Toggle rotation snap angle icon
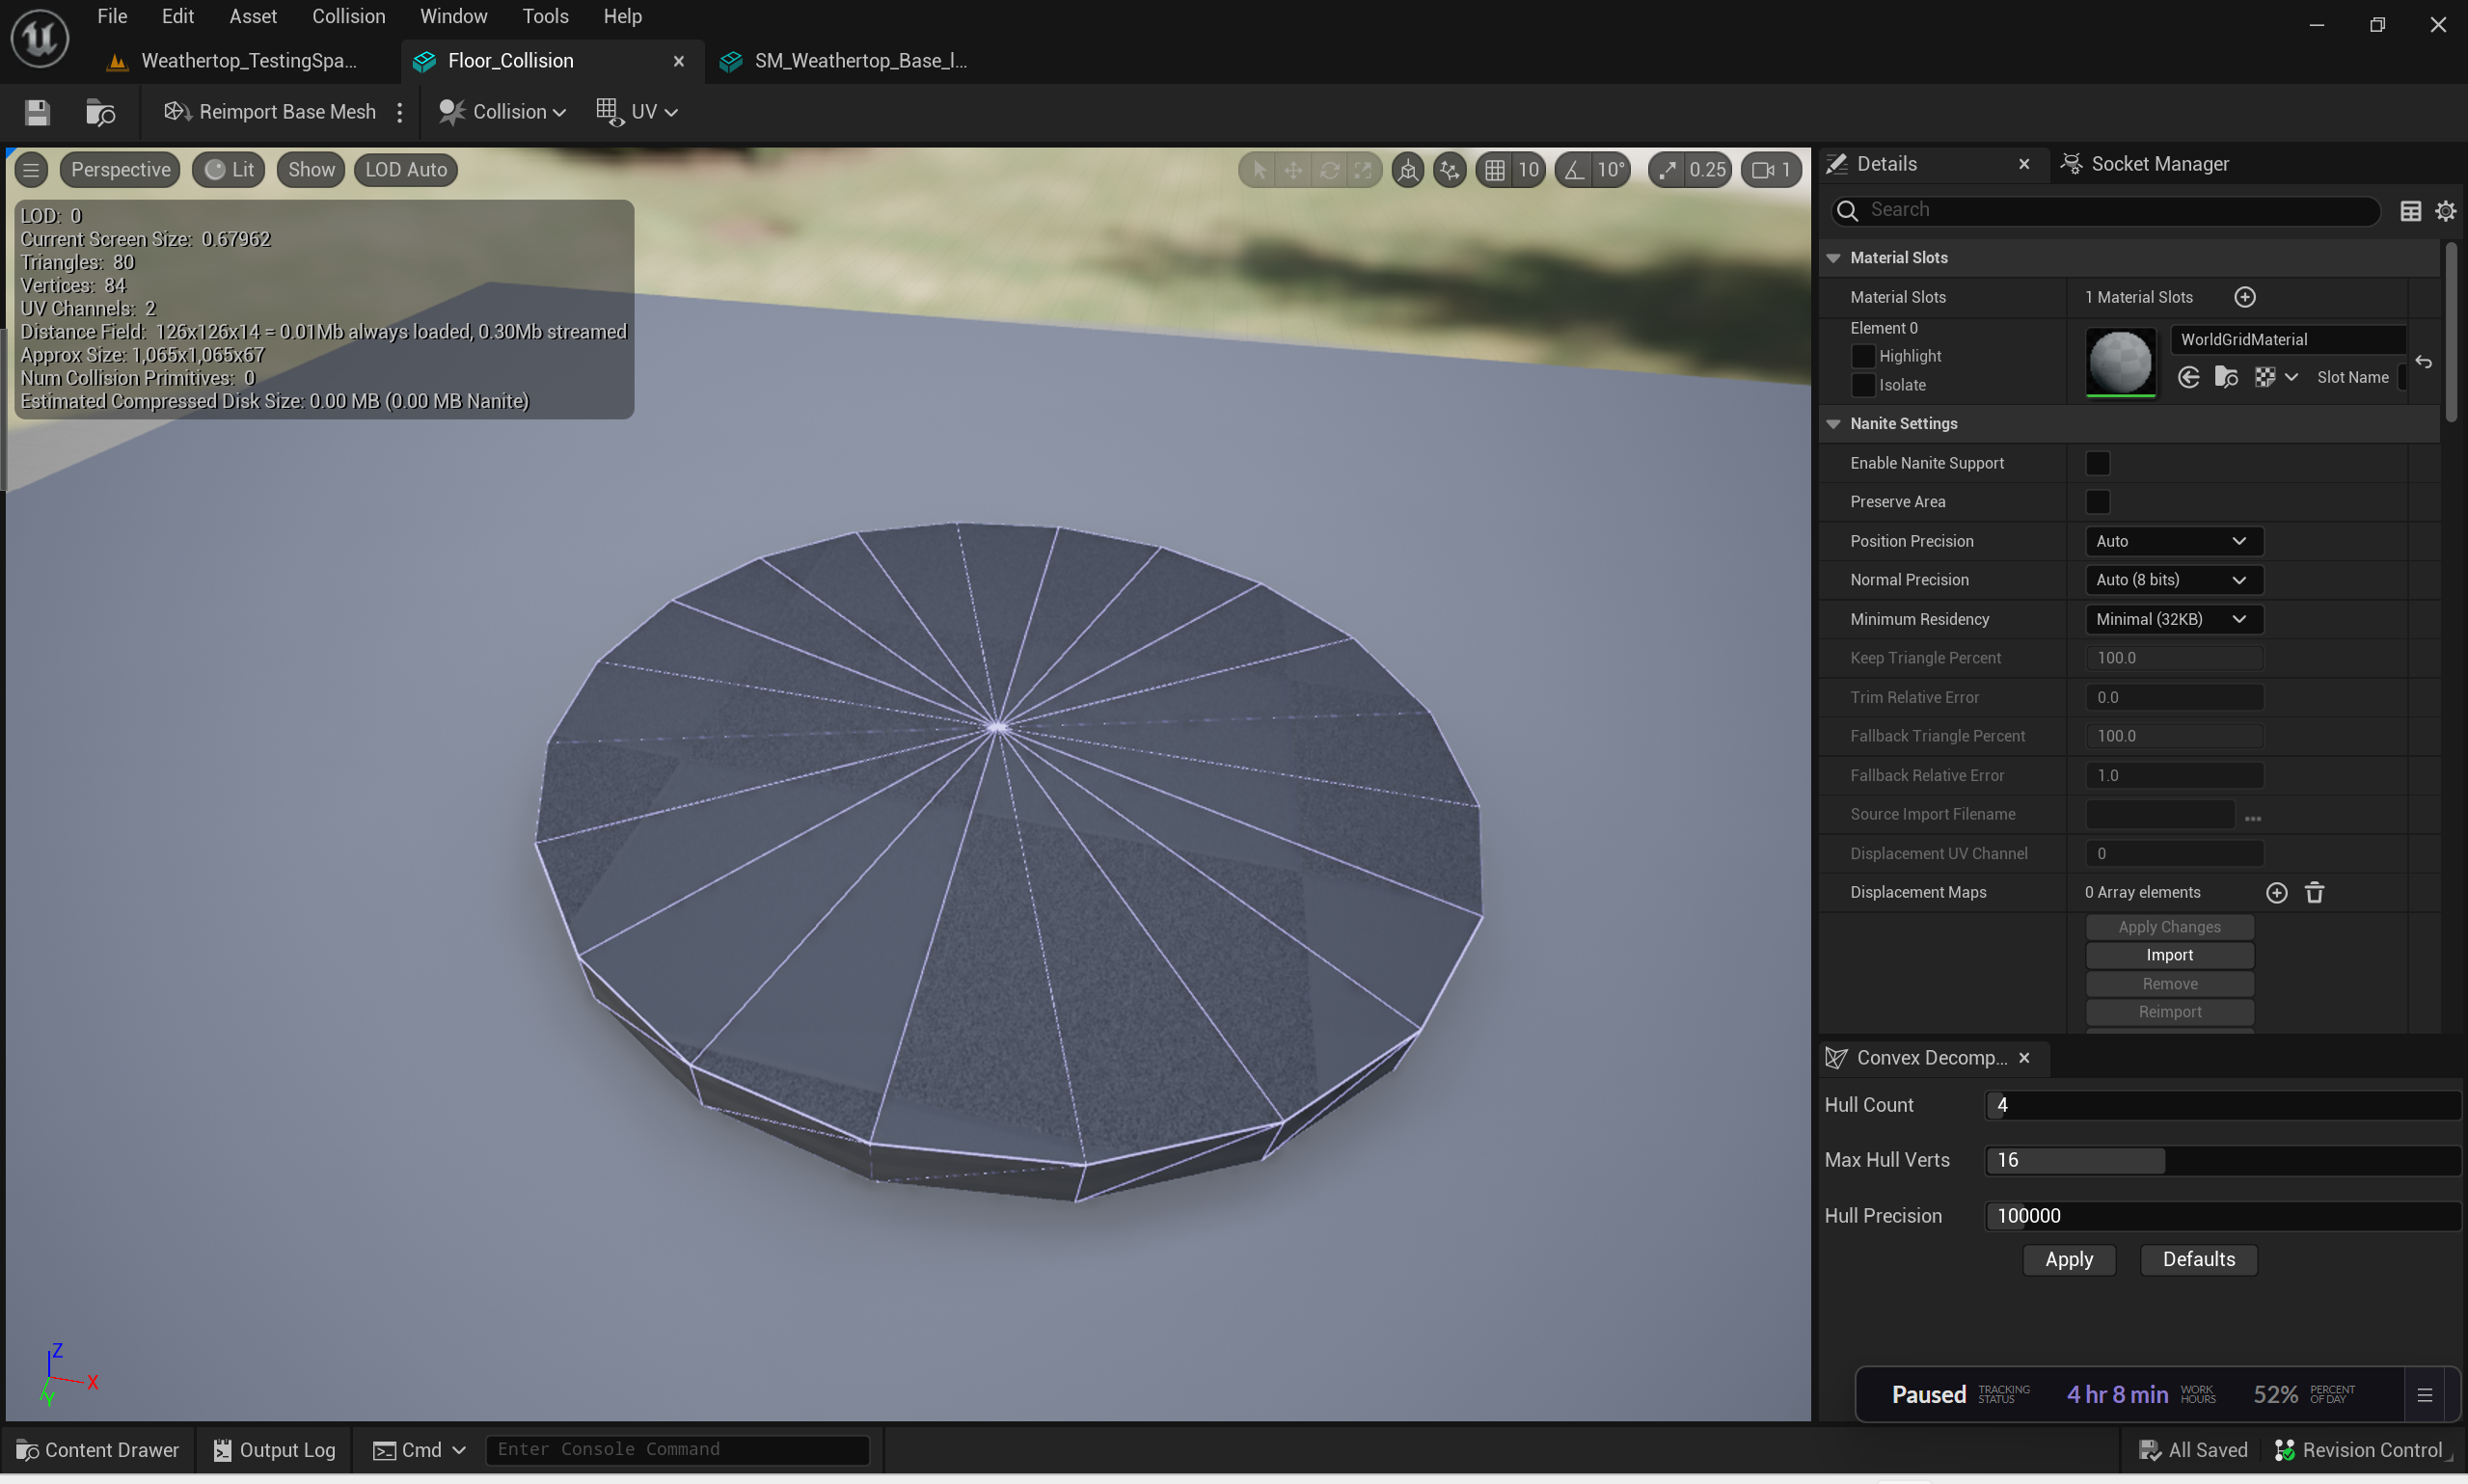The width and height of the screenshot is (2468, 1484). tap(1574, 170)
